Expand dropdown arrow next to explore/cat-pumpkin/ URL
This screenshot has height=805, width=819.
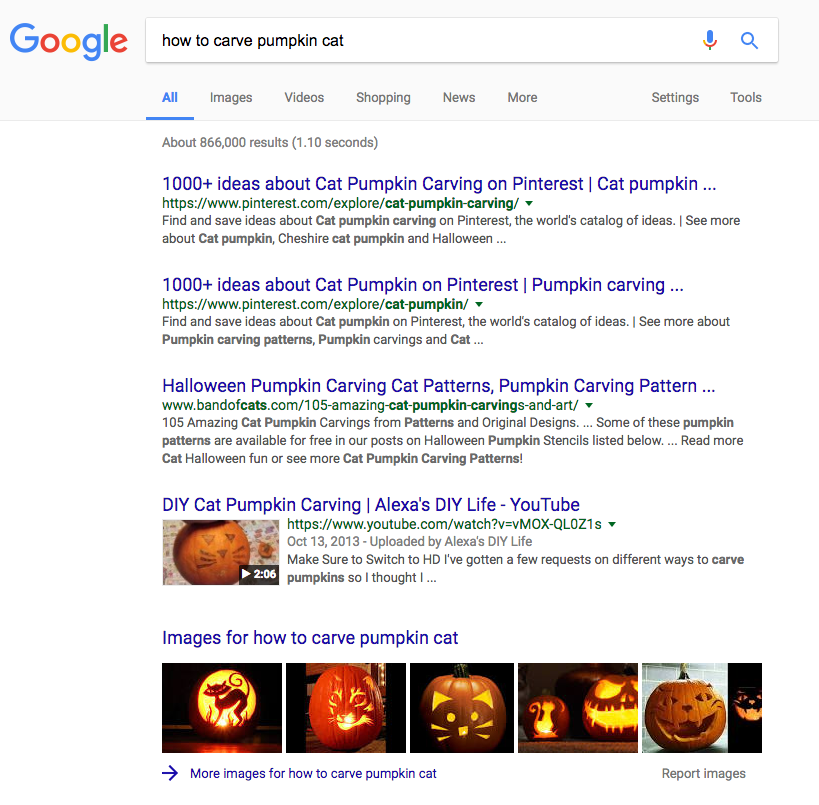coord(479,304)
